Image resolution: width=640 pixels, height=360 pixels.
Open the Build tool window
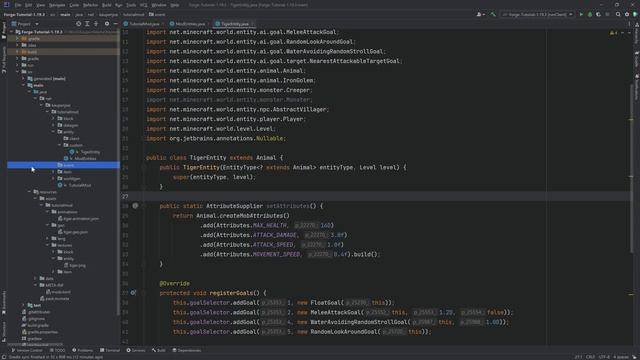[x=159, y=350]
